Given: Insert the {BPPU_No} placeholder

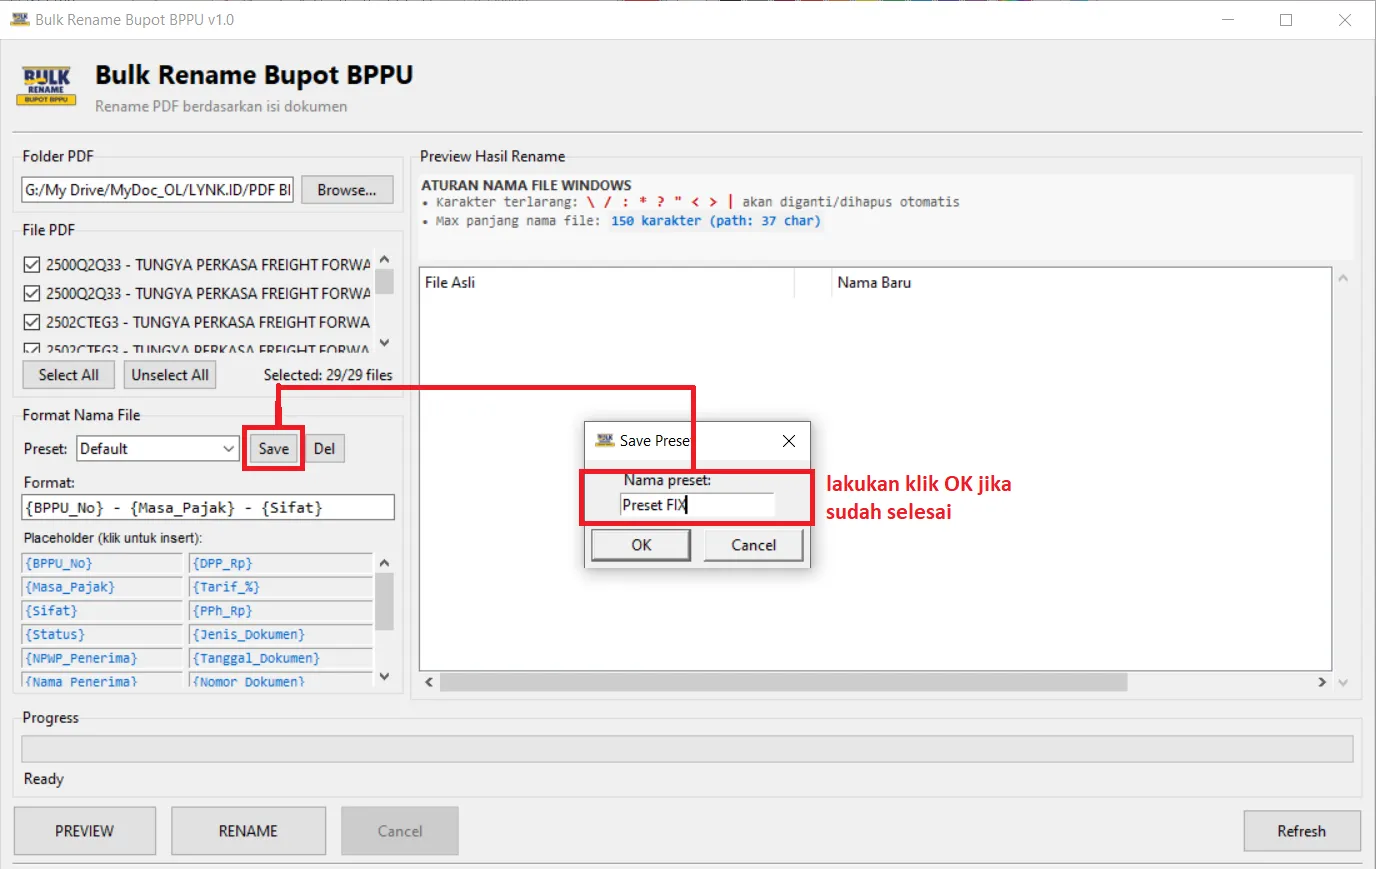Looking at the screenshot, I should point(101,564).
